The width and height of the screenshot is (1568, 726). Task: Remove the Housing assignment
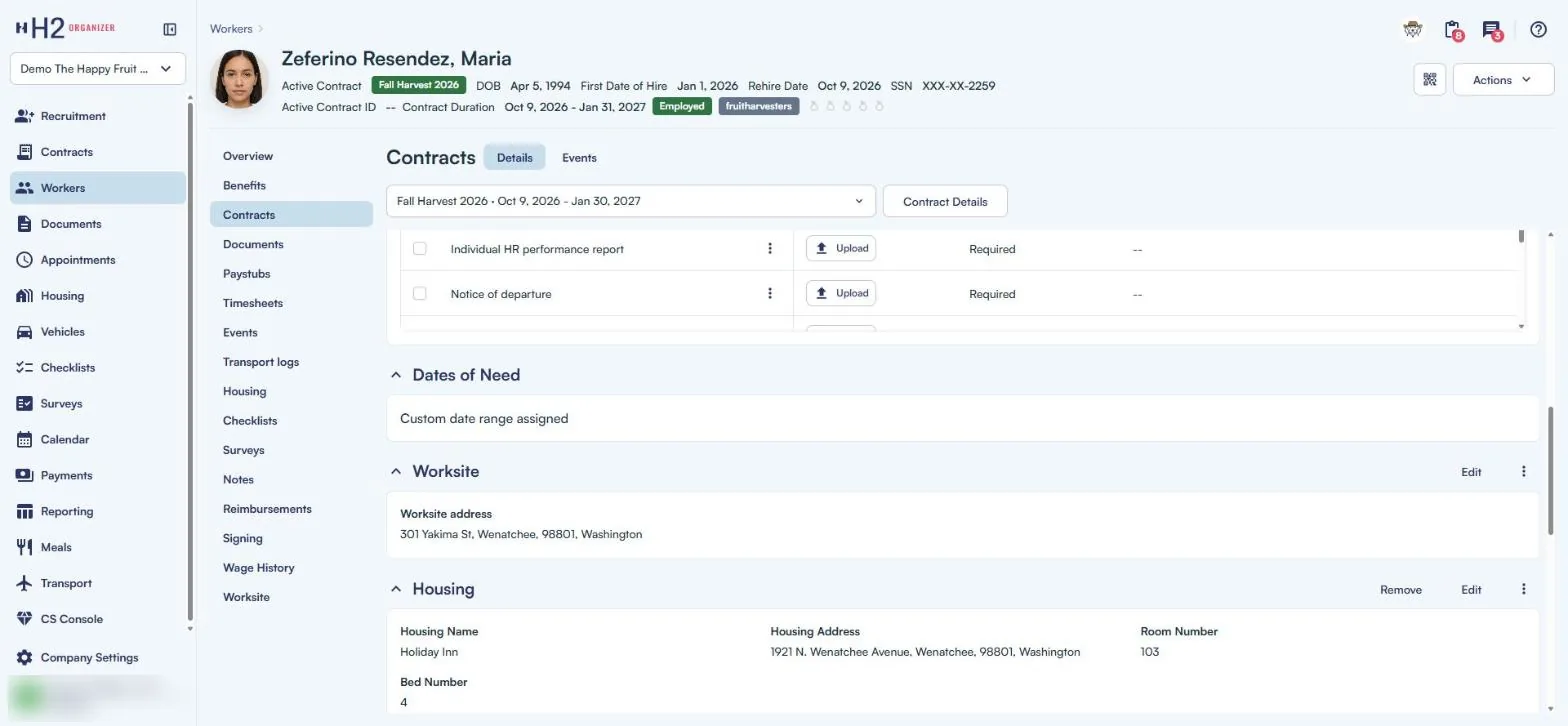pyautogui.click(x=1401, y=590)
